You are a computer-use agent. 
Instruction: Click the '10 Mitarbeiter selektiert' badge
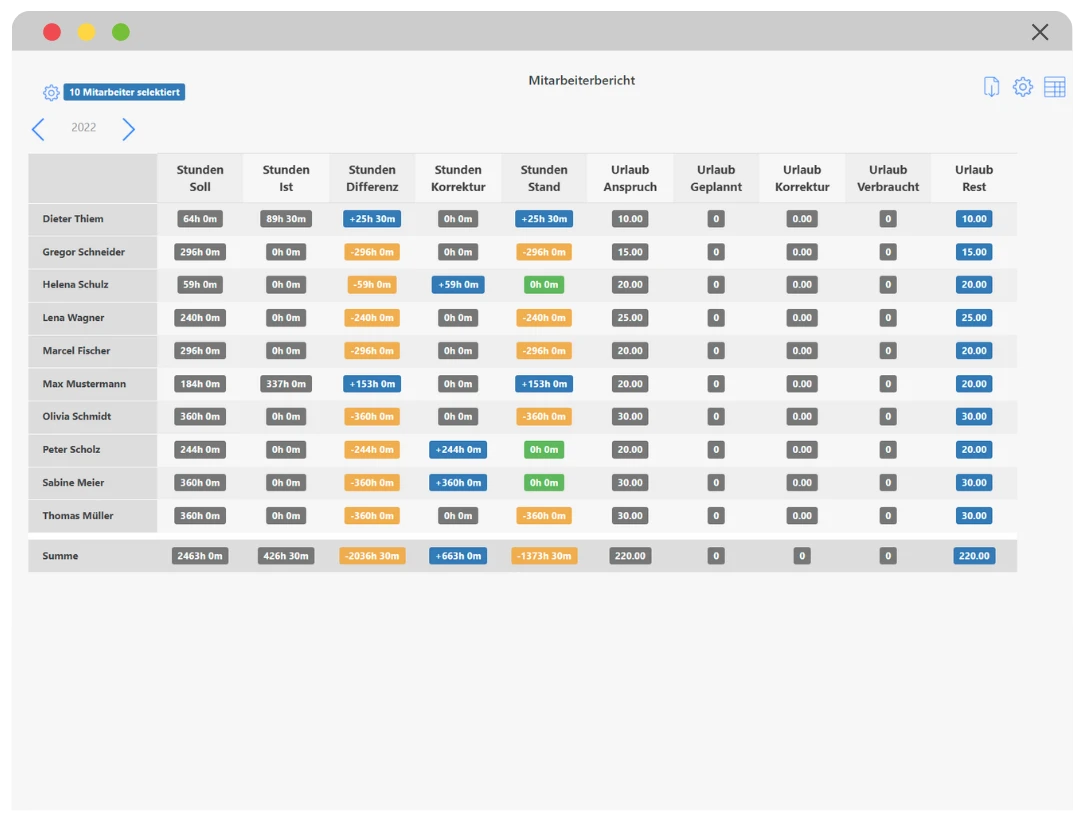124,92
